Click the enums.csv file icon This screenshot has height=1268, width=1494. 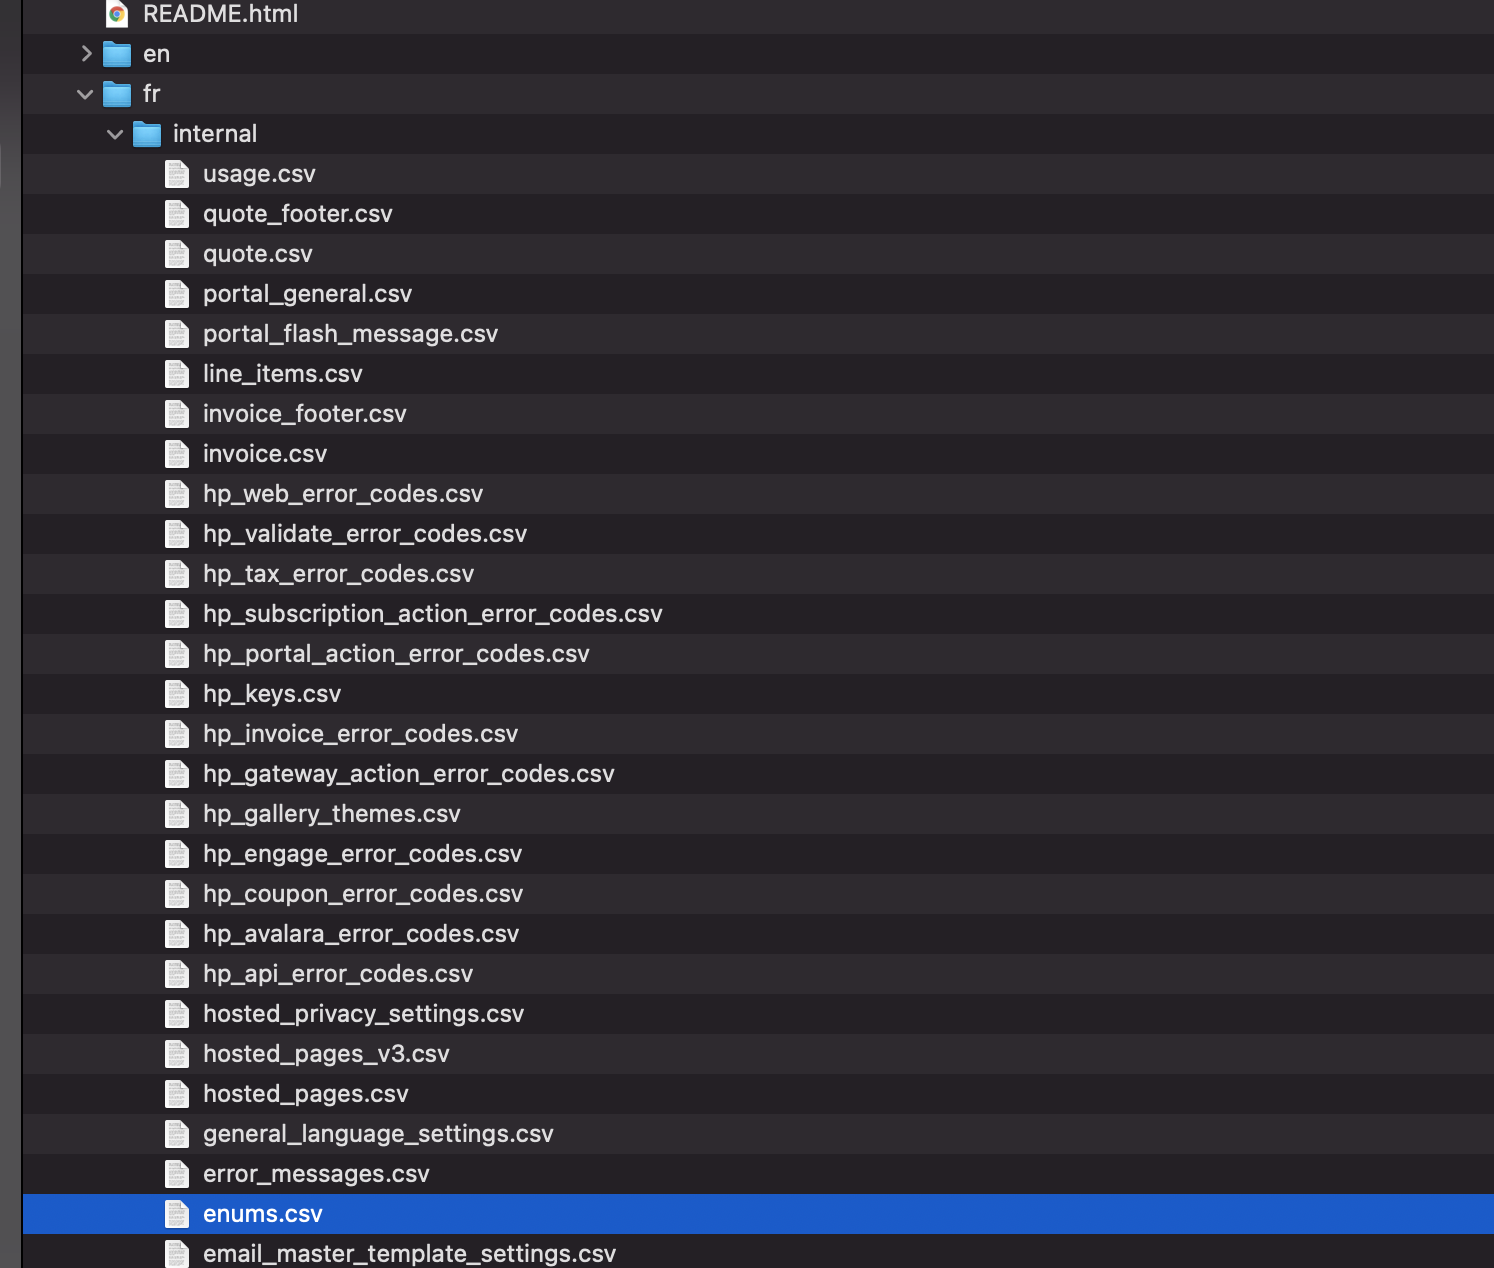tap(177, 1214)
